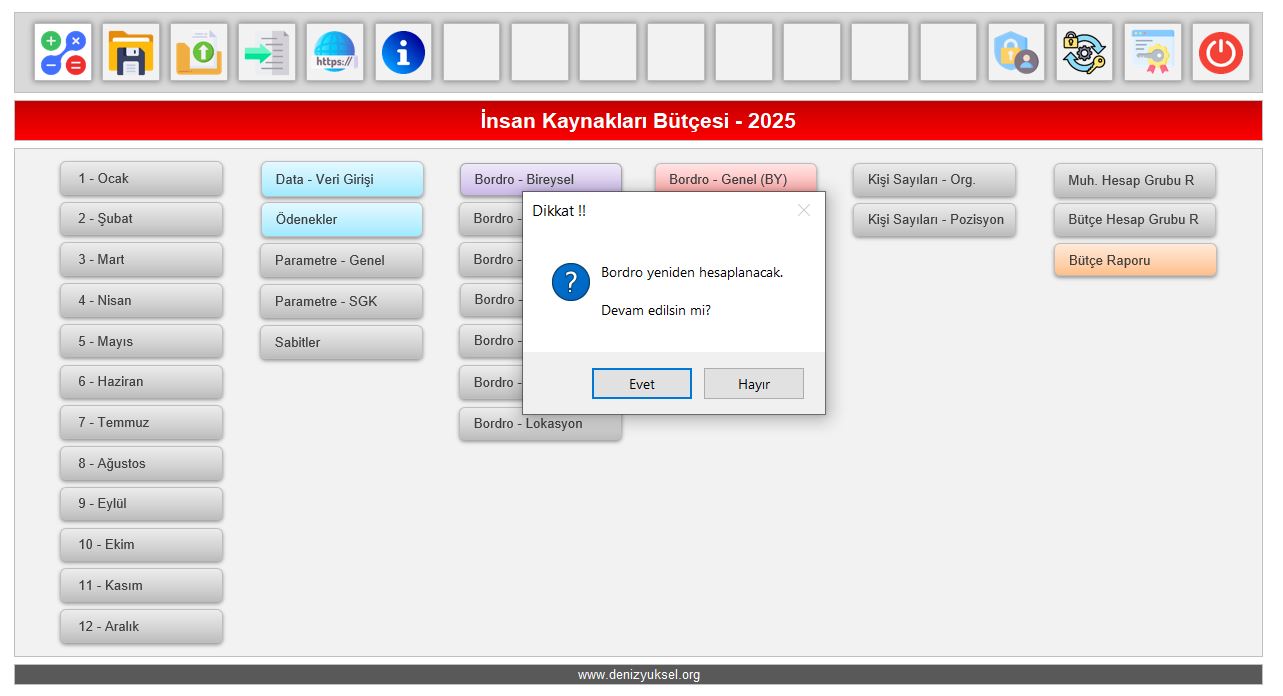Click the folder upload arrow icon
Image resolution: width=1283 pixels, height=696 pixels.
point(199,52)
